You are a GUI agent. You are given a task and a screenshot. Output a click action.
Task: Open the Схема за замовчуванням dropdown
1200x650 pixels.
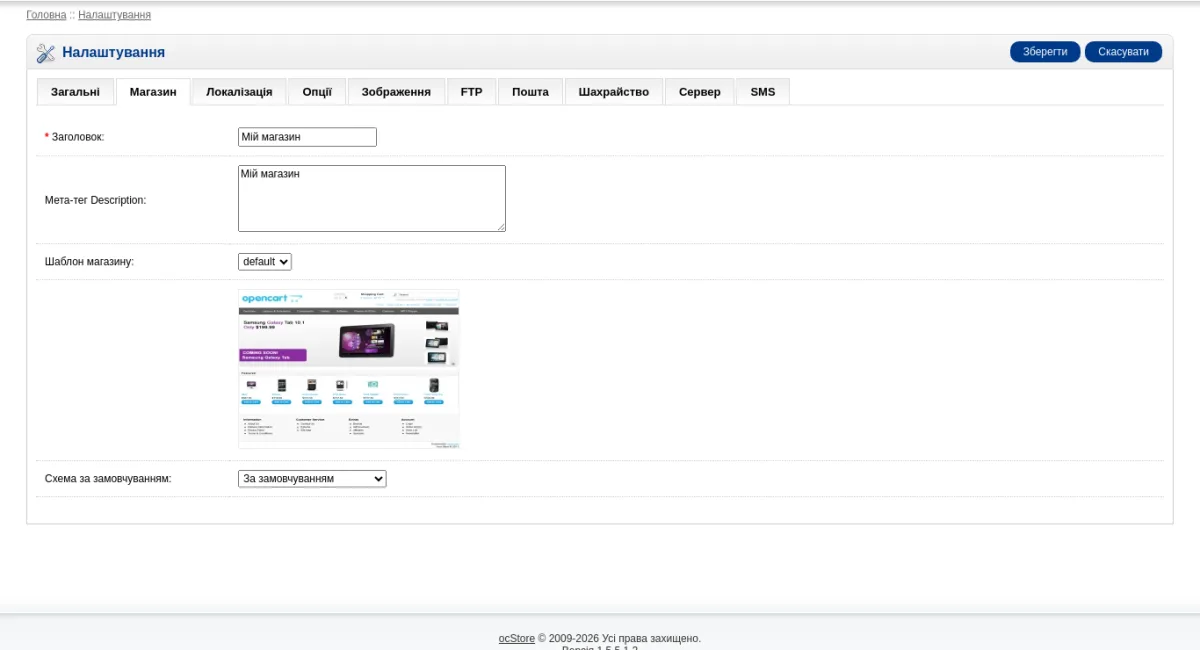(312, 479)
